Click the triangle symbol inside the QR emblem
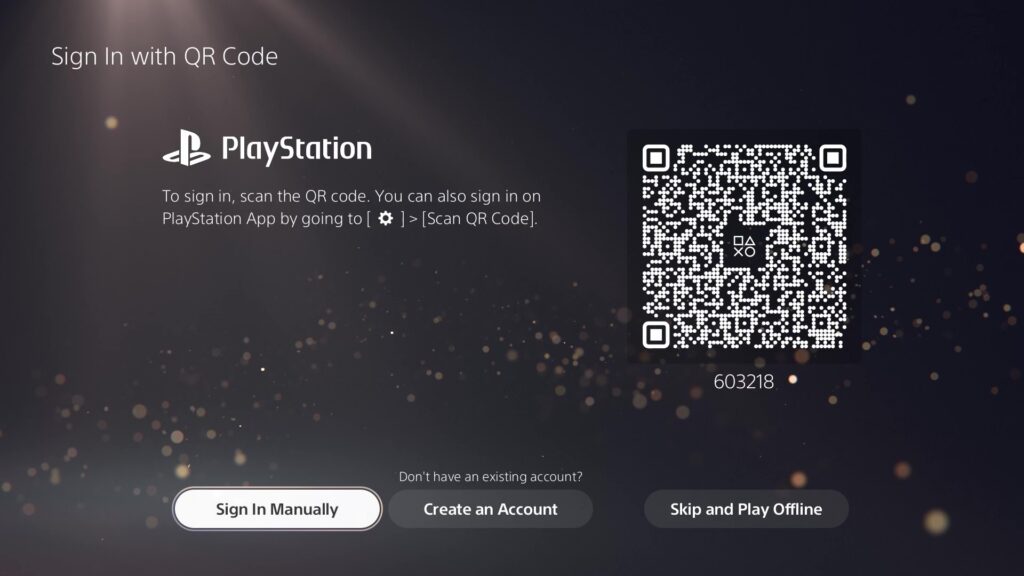Viewport: 1024px width, 576px height. tap(750, 241)
